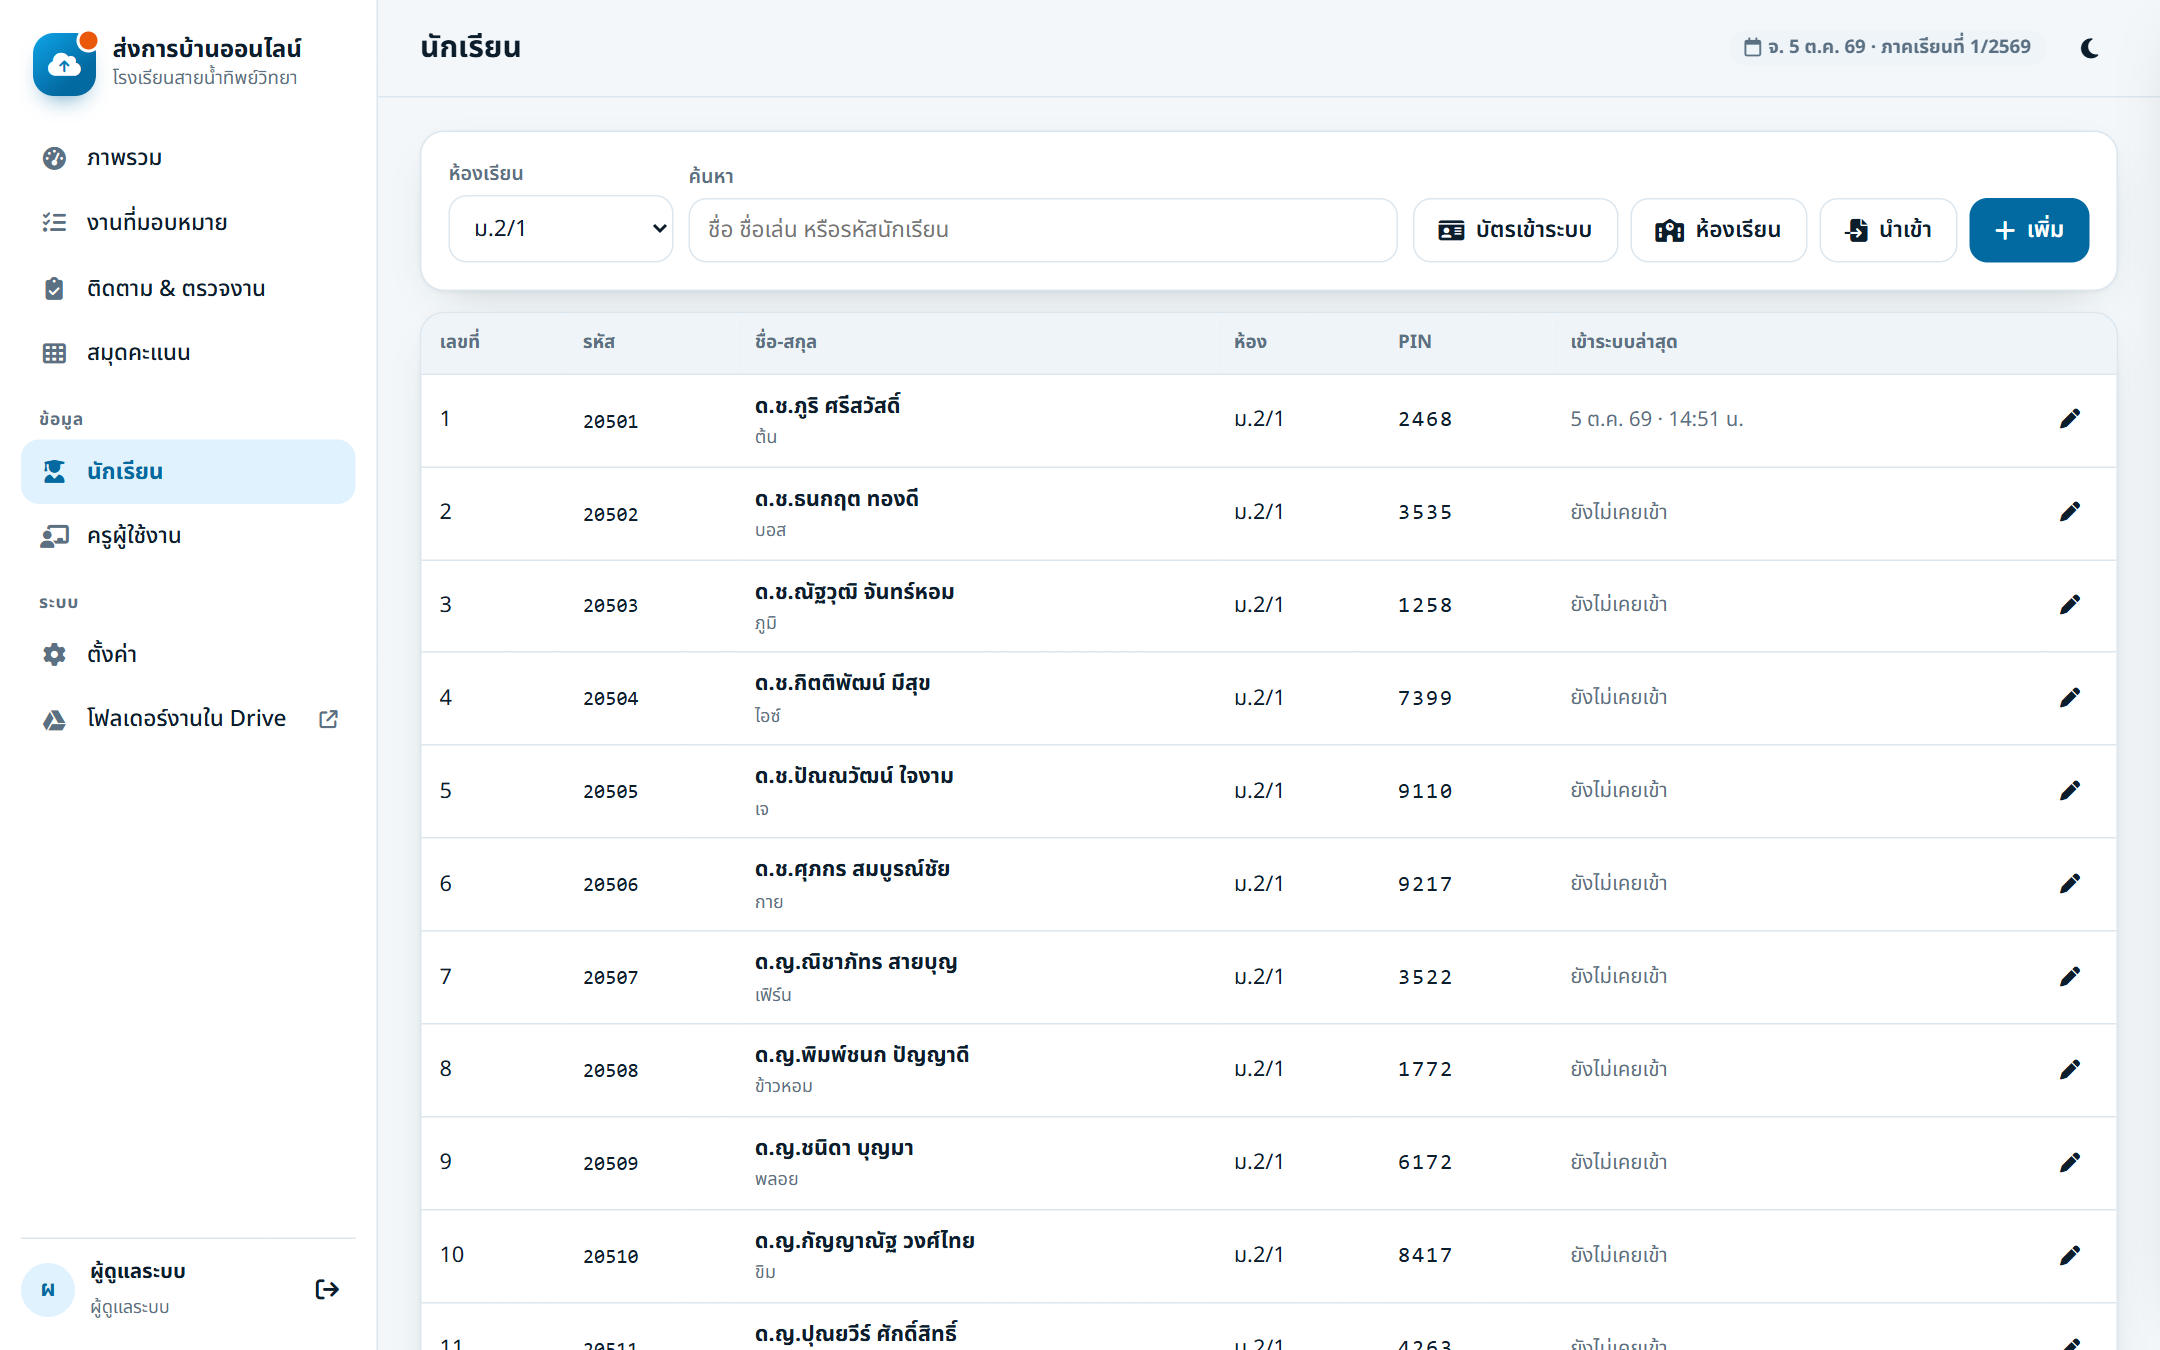Click the external link icon beside Drive
Image resolution: width=2160 pixels, height=1350 pixels.
[x=328, y=719]
